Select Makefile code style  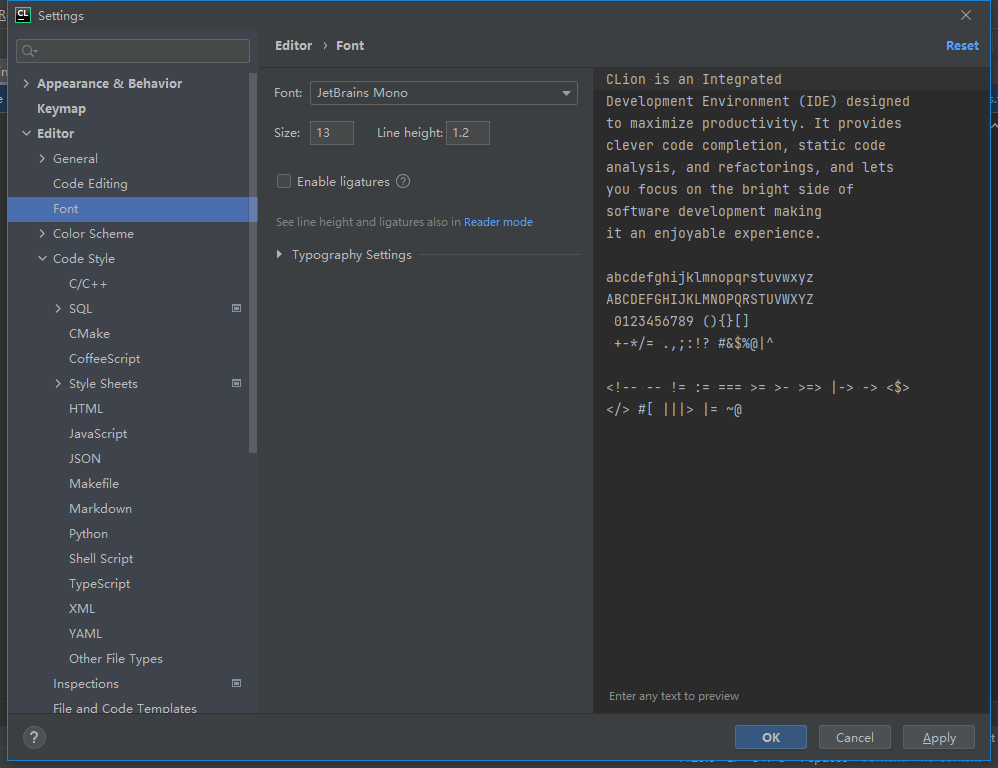(94, 484)
